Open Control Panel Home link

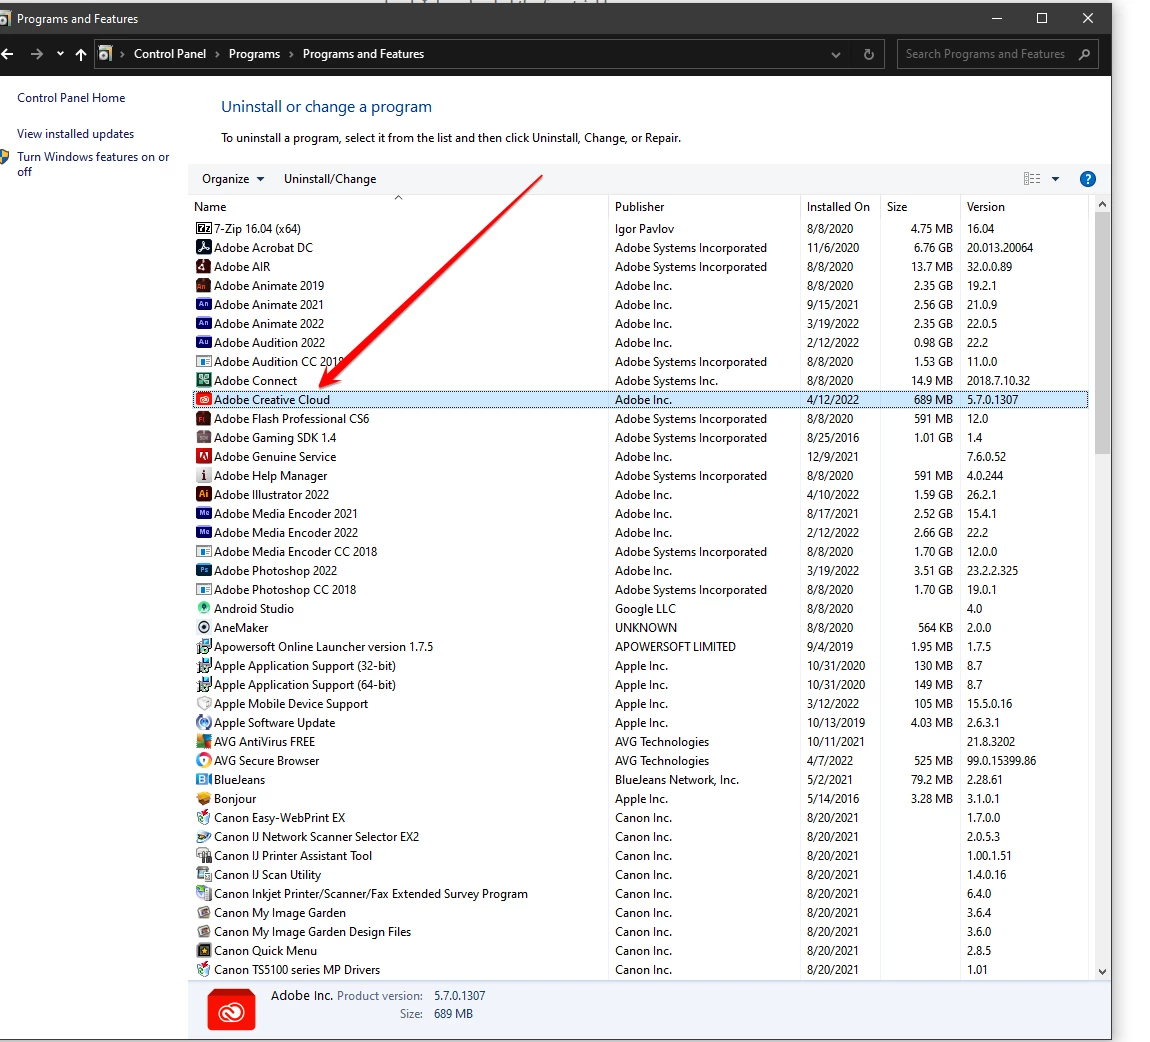coord(71,98)
